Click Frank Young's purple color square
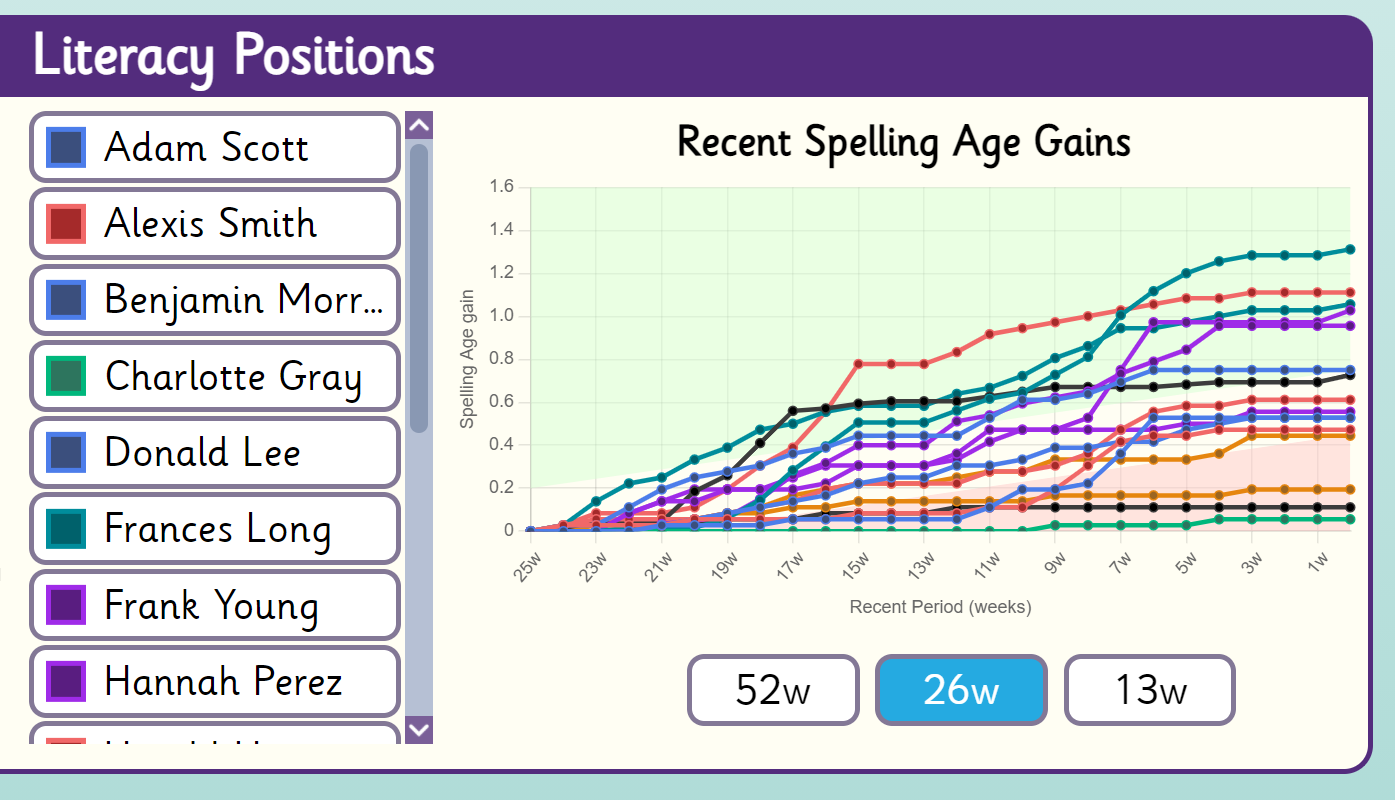1395x800 pixels. click(x=66, y=605)
